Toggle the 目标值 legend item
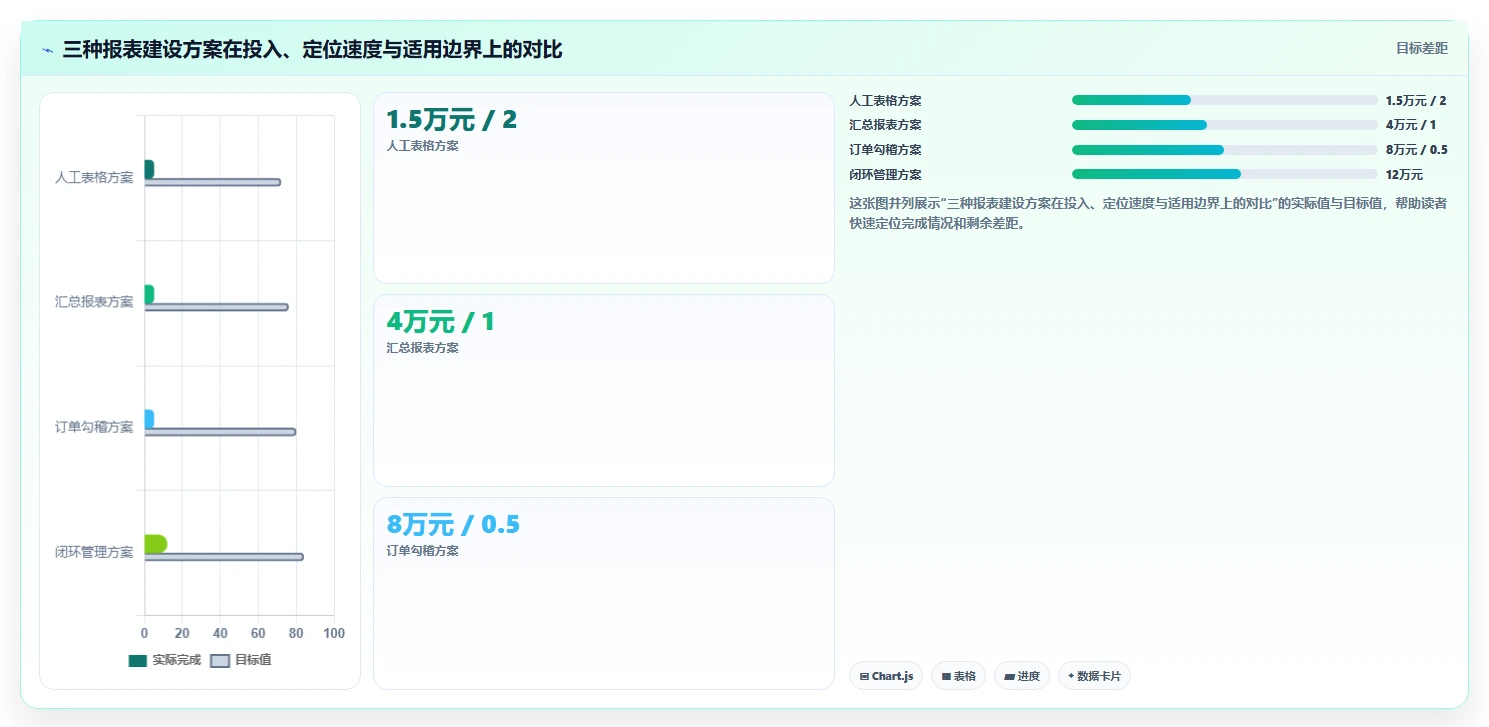 point(241,660)
